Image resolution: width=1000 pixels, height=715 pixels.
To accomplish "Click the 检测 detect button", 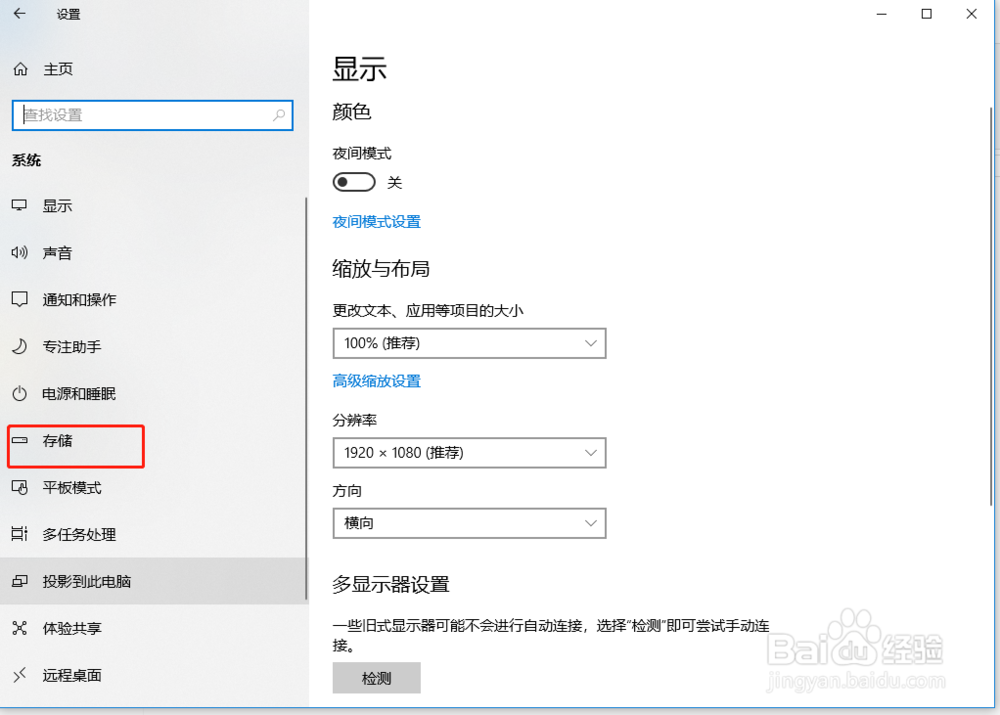I will (x=376, y=678).
